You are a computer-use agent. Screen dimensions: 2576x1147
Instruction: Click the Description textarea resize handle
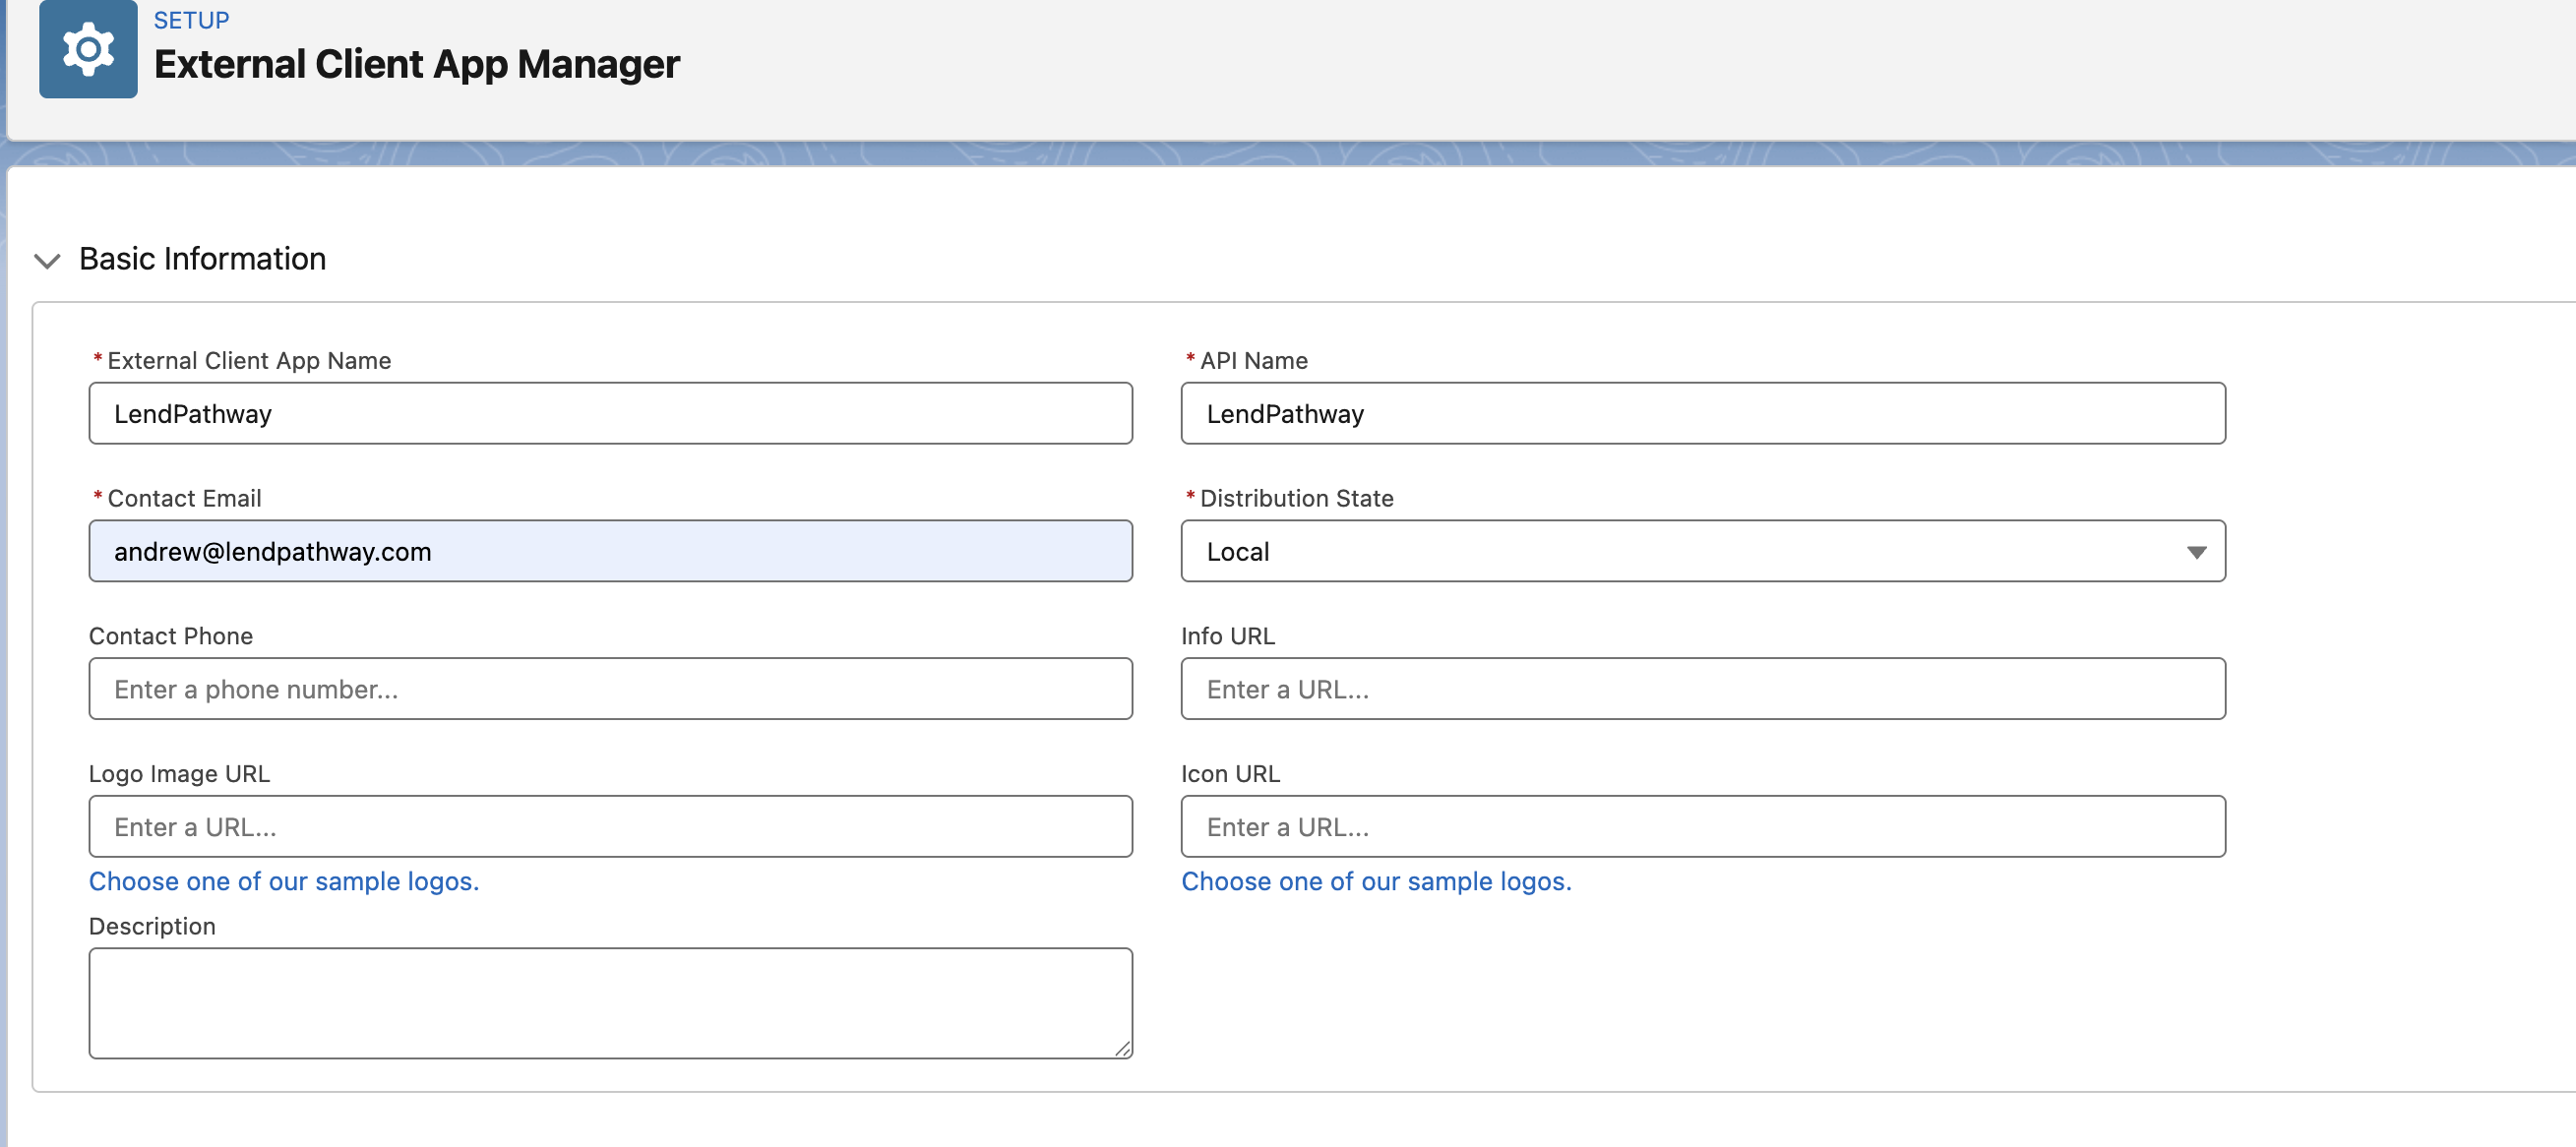point(1123,1049)
